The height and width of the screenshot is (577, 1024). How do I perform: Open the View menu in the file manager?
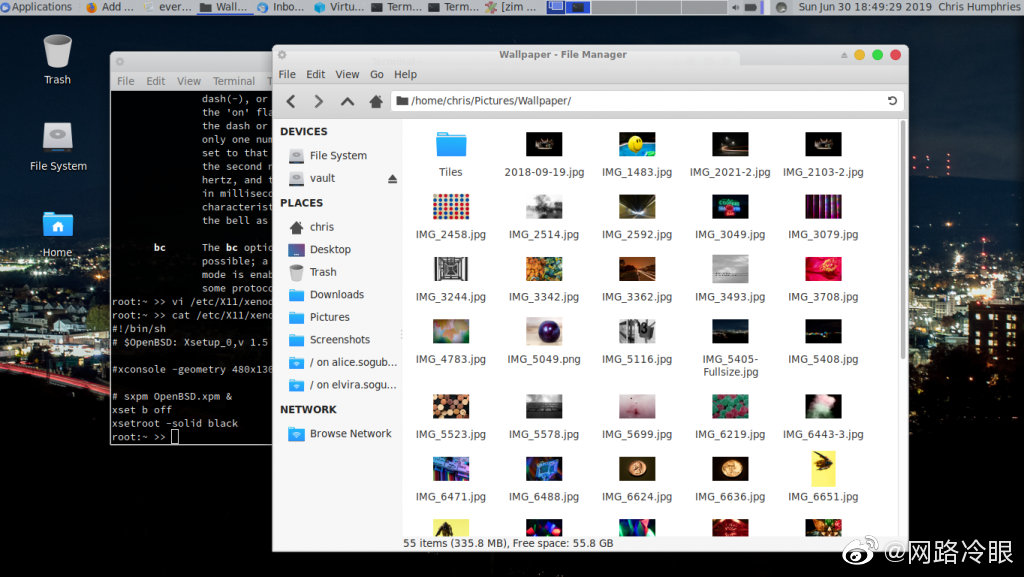point(347,74)
